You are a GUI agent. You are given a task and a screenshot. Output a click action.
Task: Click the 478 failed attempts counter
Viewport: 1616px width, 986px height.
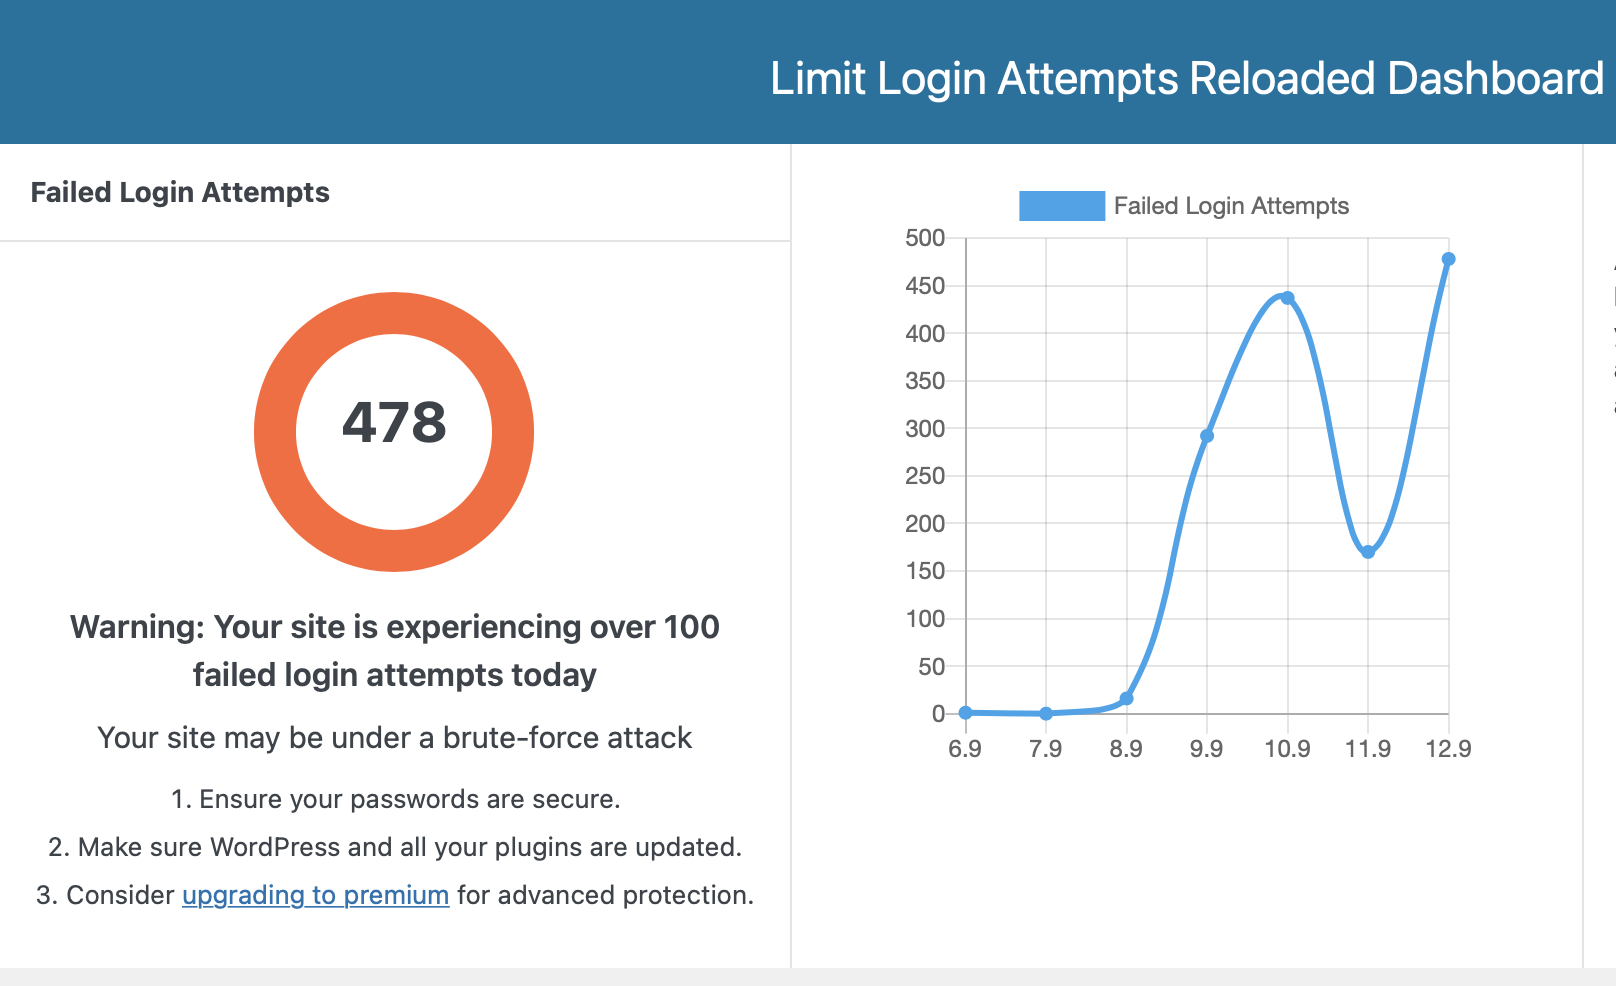coord(394,422)
